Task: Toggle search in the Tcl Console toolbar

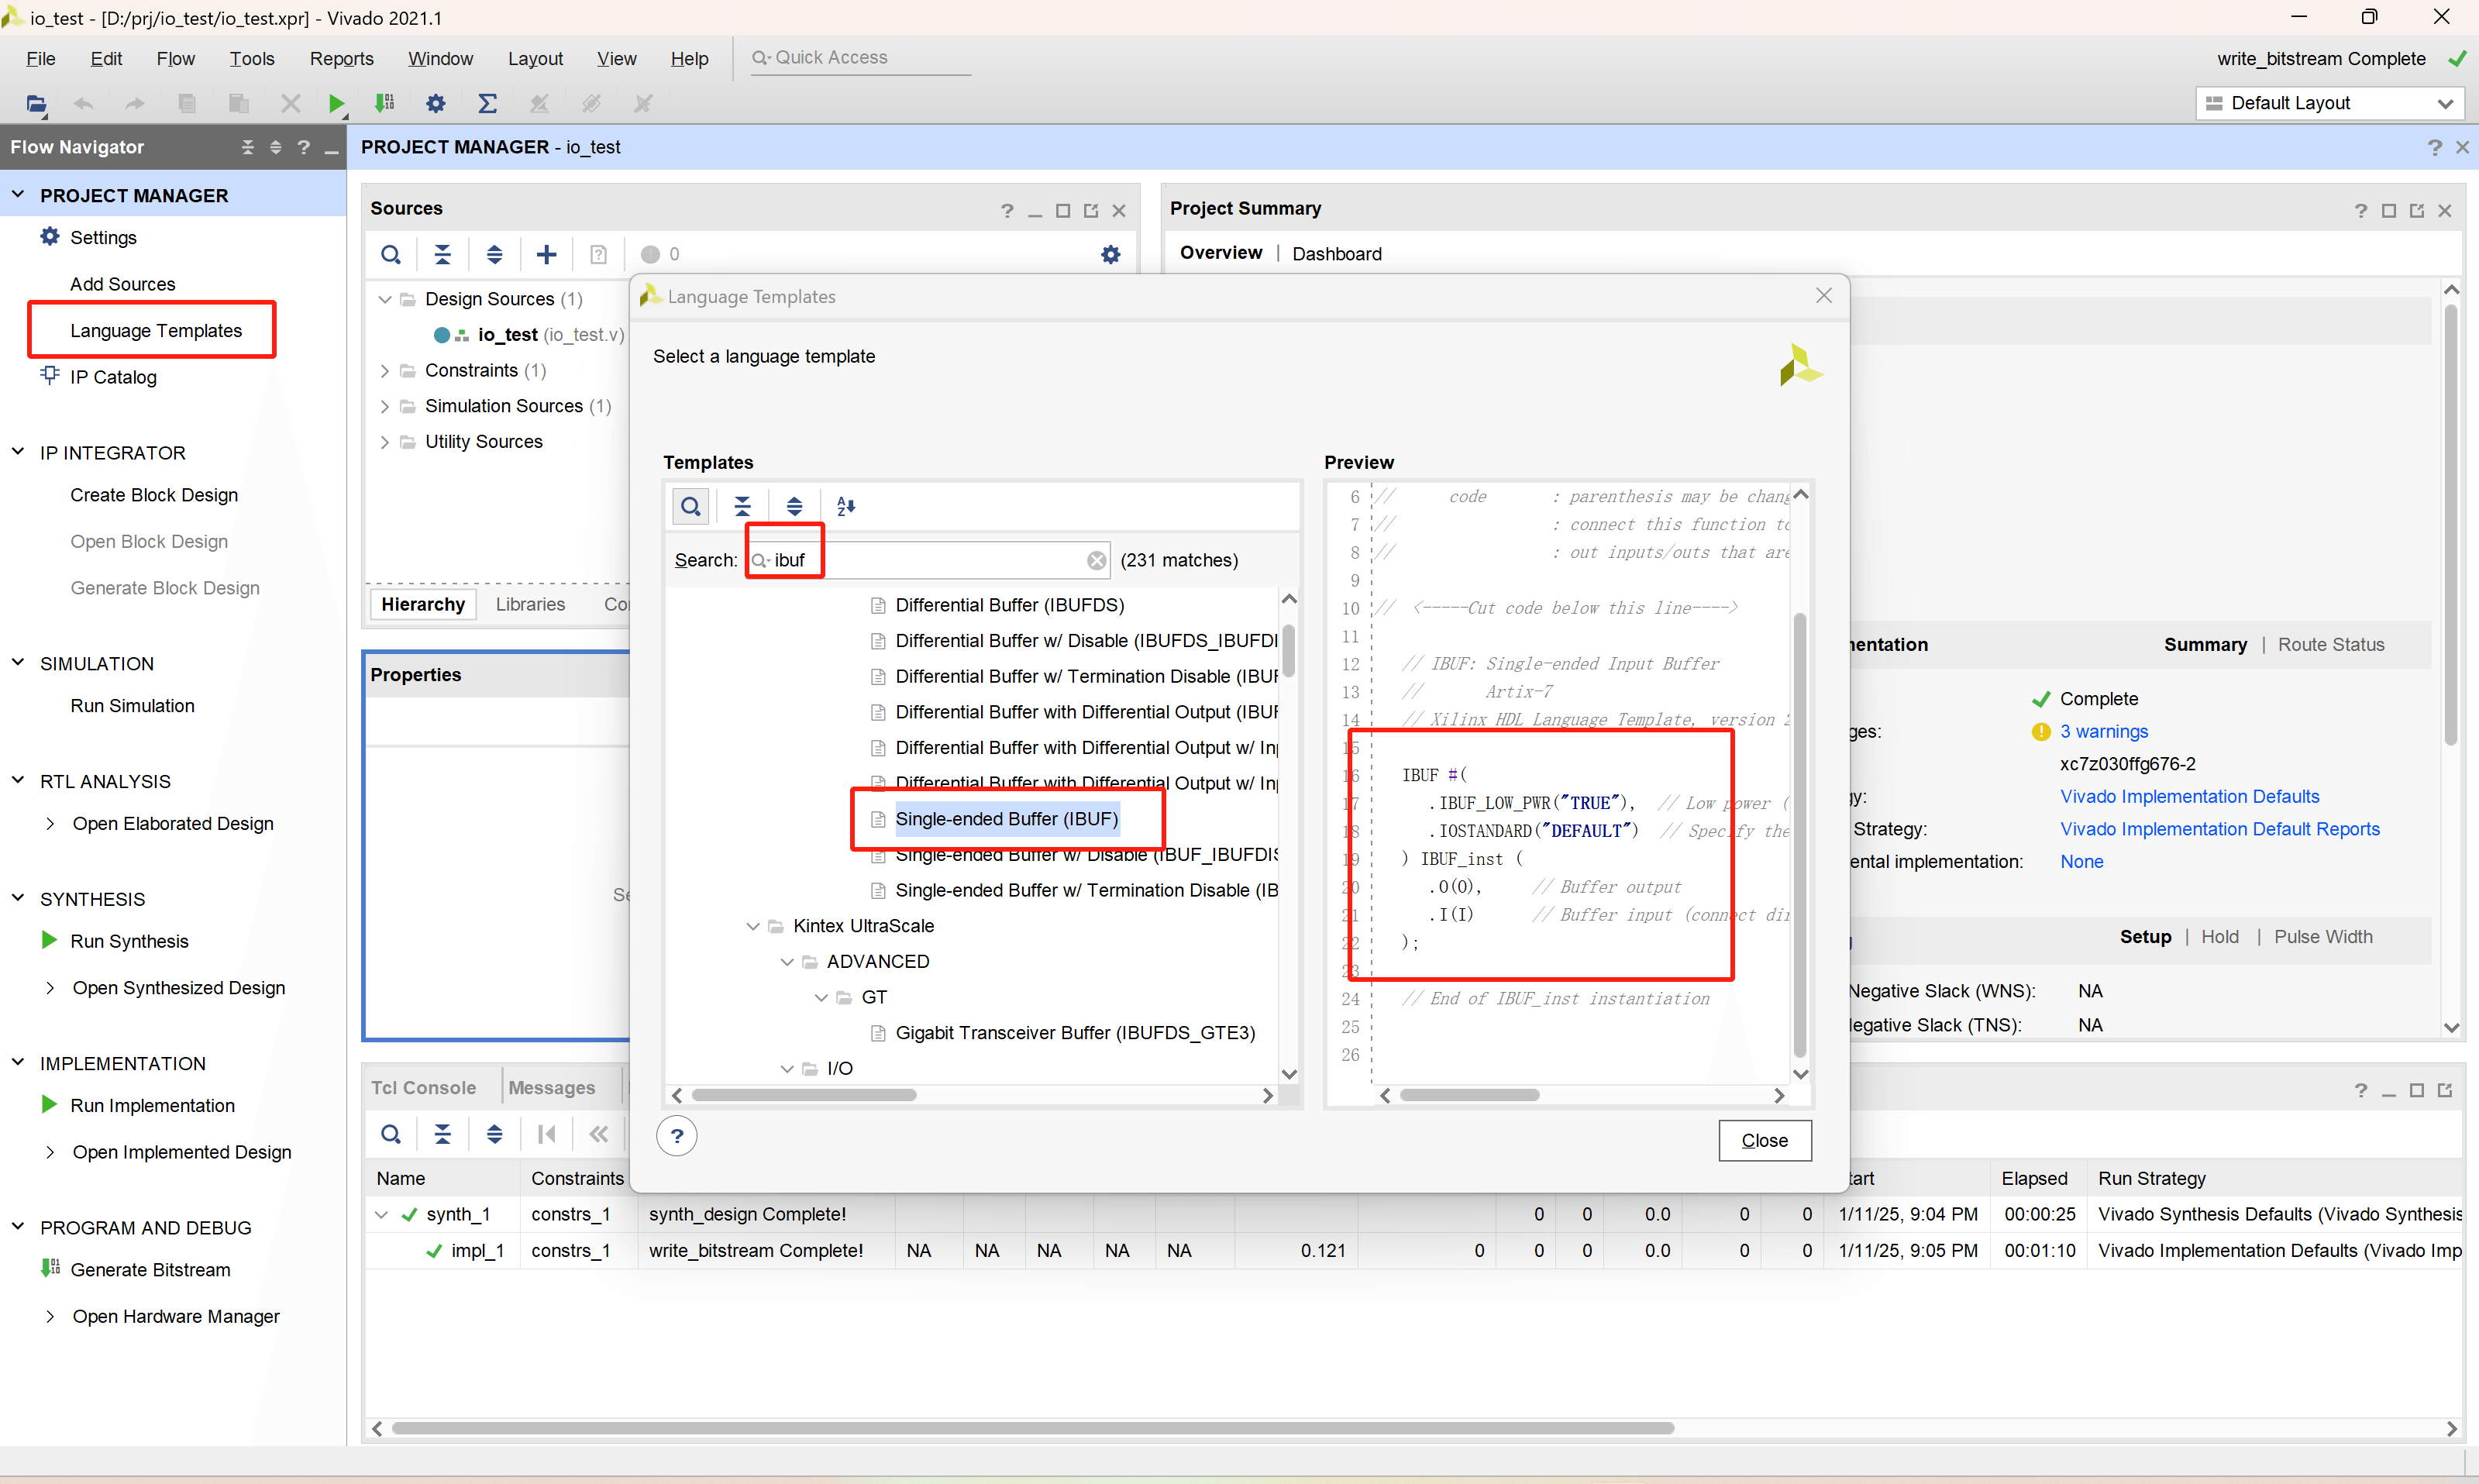Action: [391, 1134]
